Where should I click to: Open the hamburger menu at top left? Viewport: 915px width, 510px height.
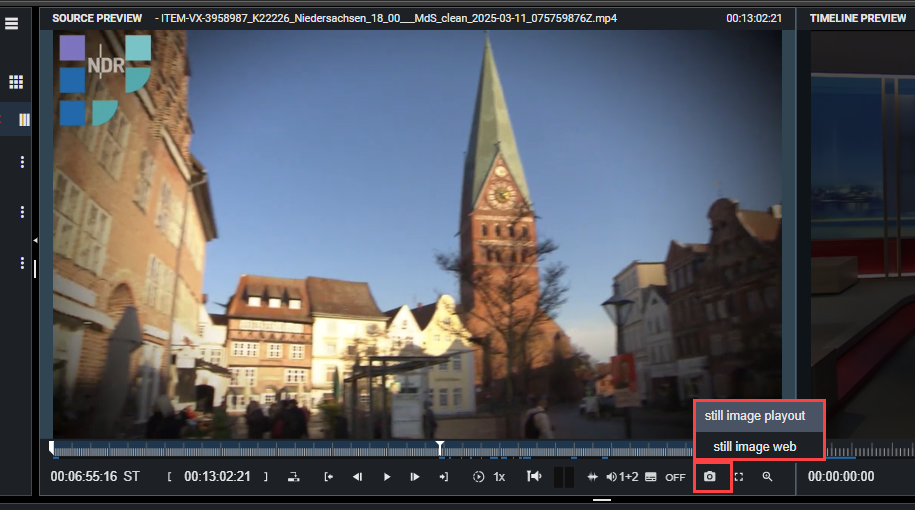point(12,23)
